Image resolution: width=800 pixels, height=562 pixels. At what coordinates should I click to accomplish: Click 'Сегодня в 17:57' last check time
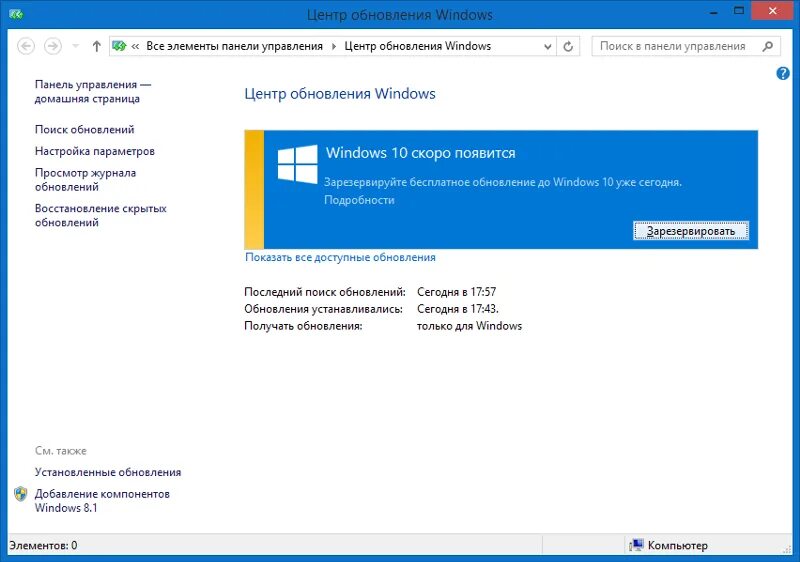click(457, 292)
